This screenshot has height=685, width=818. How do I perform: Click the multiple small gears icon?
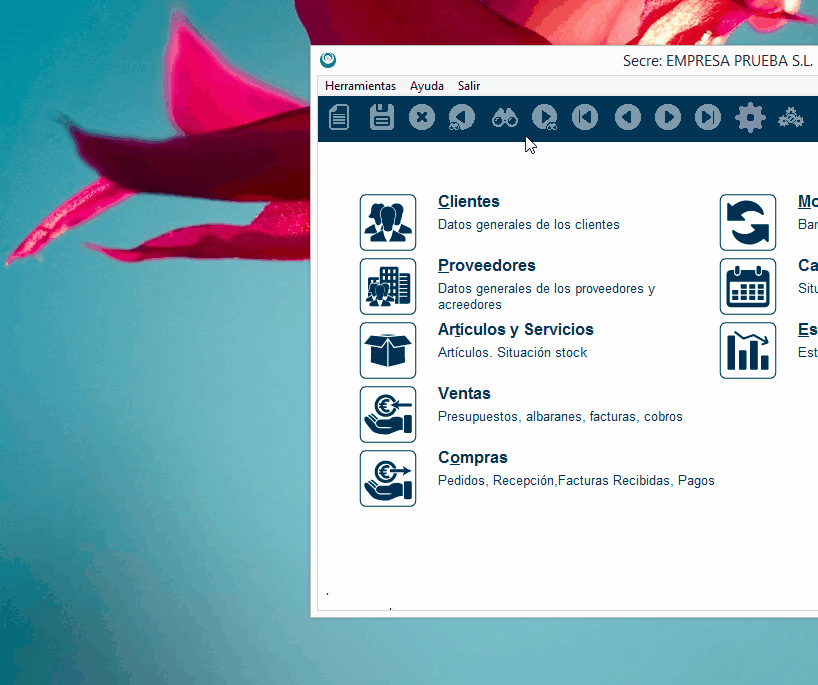click(791, 118)
